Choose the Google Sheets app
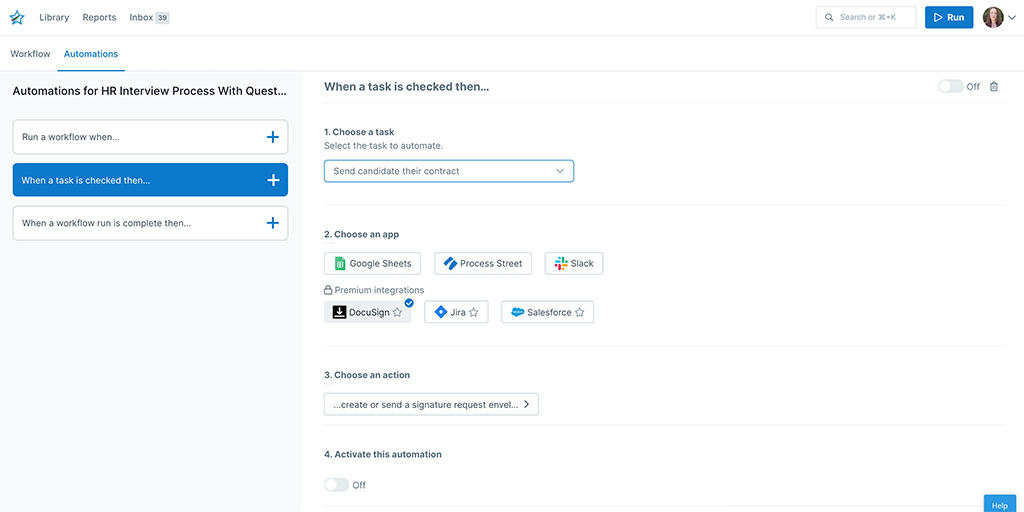1024x512 pixels. tap(372, 264)
